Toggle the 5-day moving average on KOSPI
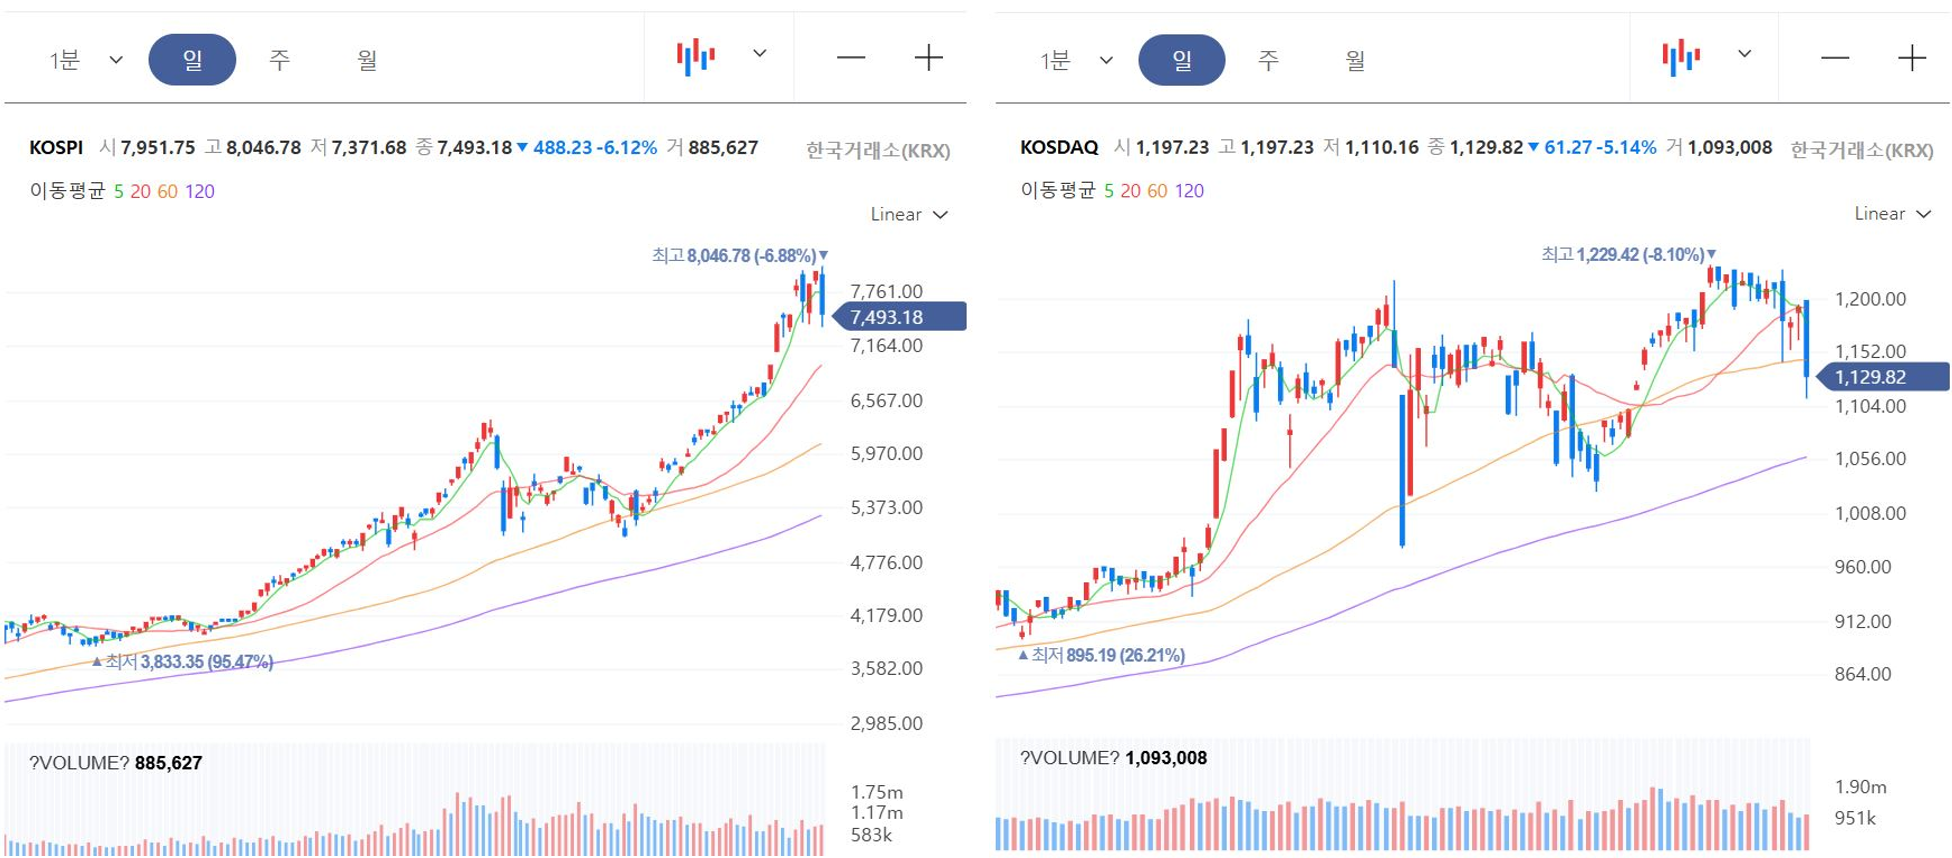1952x858 pixels. 119,191
